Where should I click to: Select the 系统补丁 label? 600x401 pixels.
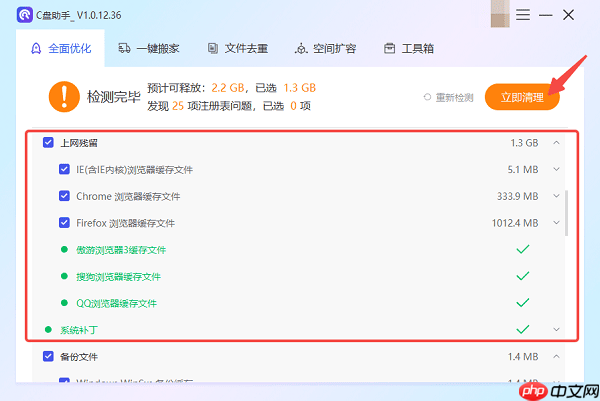tap(79, 330)
